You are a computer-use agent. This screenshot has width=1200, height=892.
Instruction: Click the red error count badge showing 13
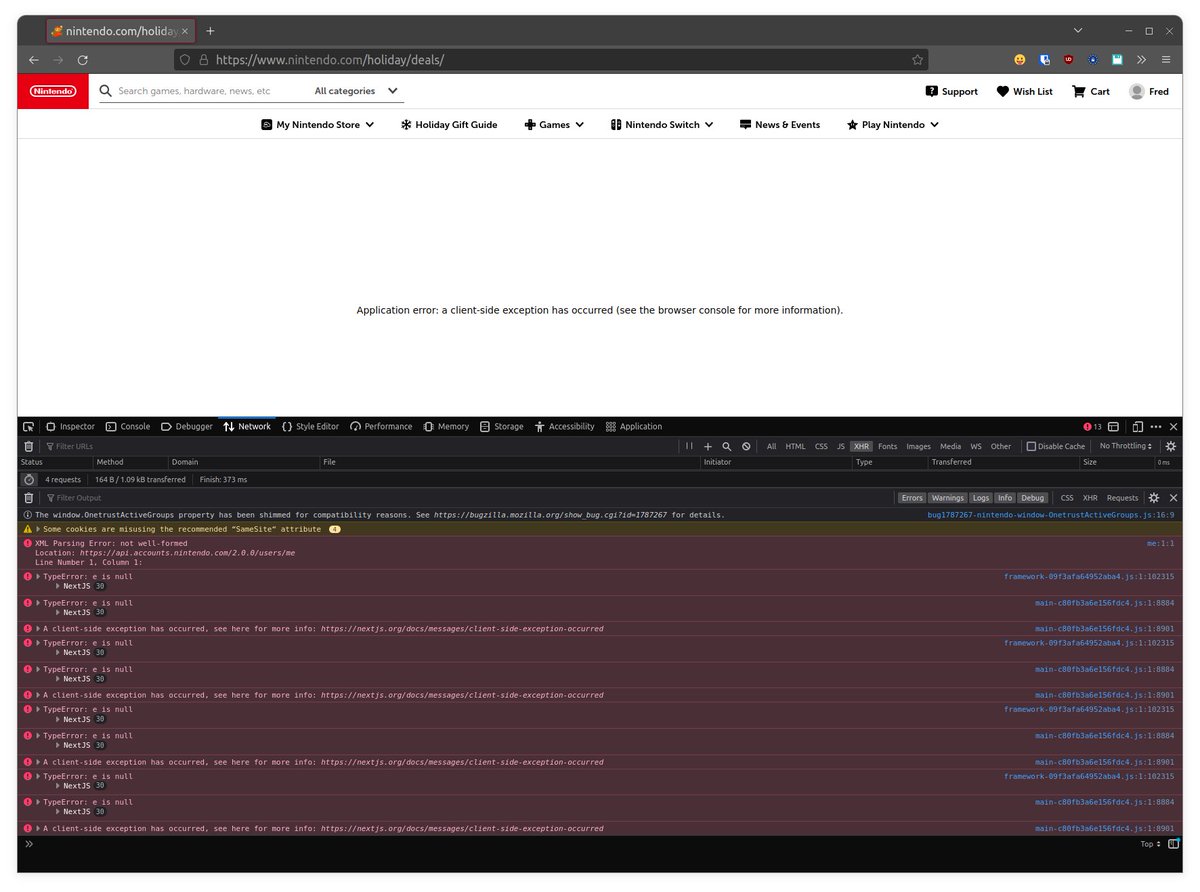[1092, 426]
